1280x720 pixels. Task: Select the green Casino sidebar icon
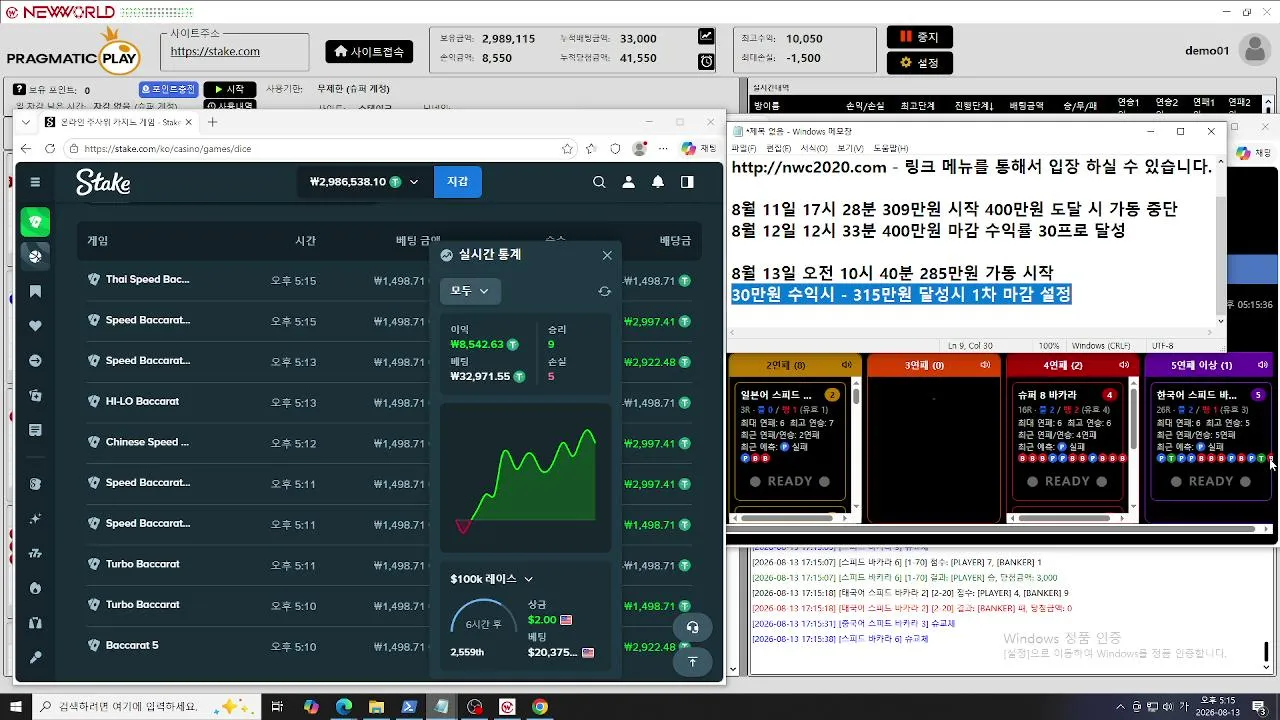point(35,222)
